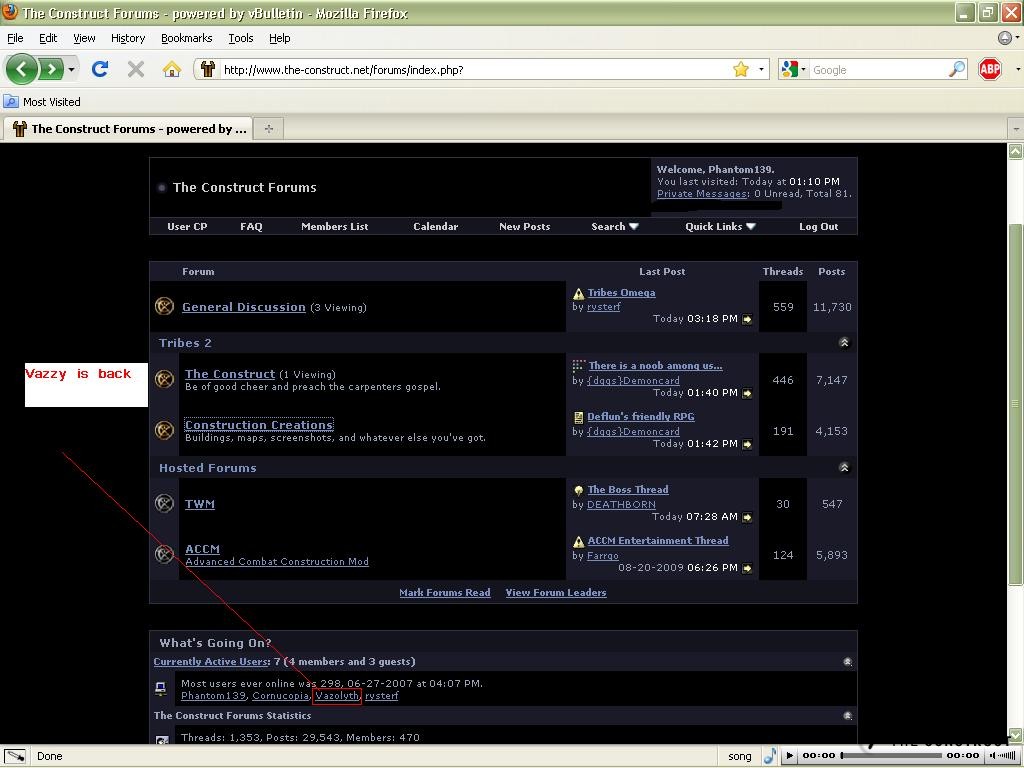The width and height of the screenshot is (1024, 768).
Task: Open the TWM hosted forum
Action: pyautogui.click(x=200, y=504)
